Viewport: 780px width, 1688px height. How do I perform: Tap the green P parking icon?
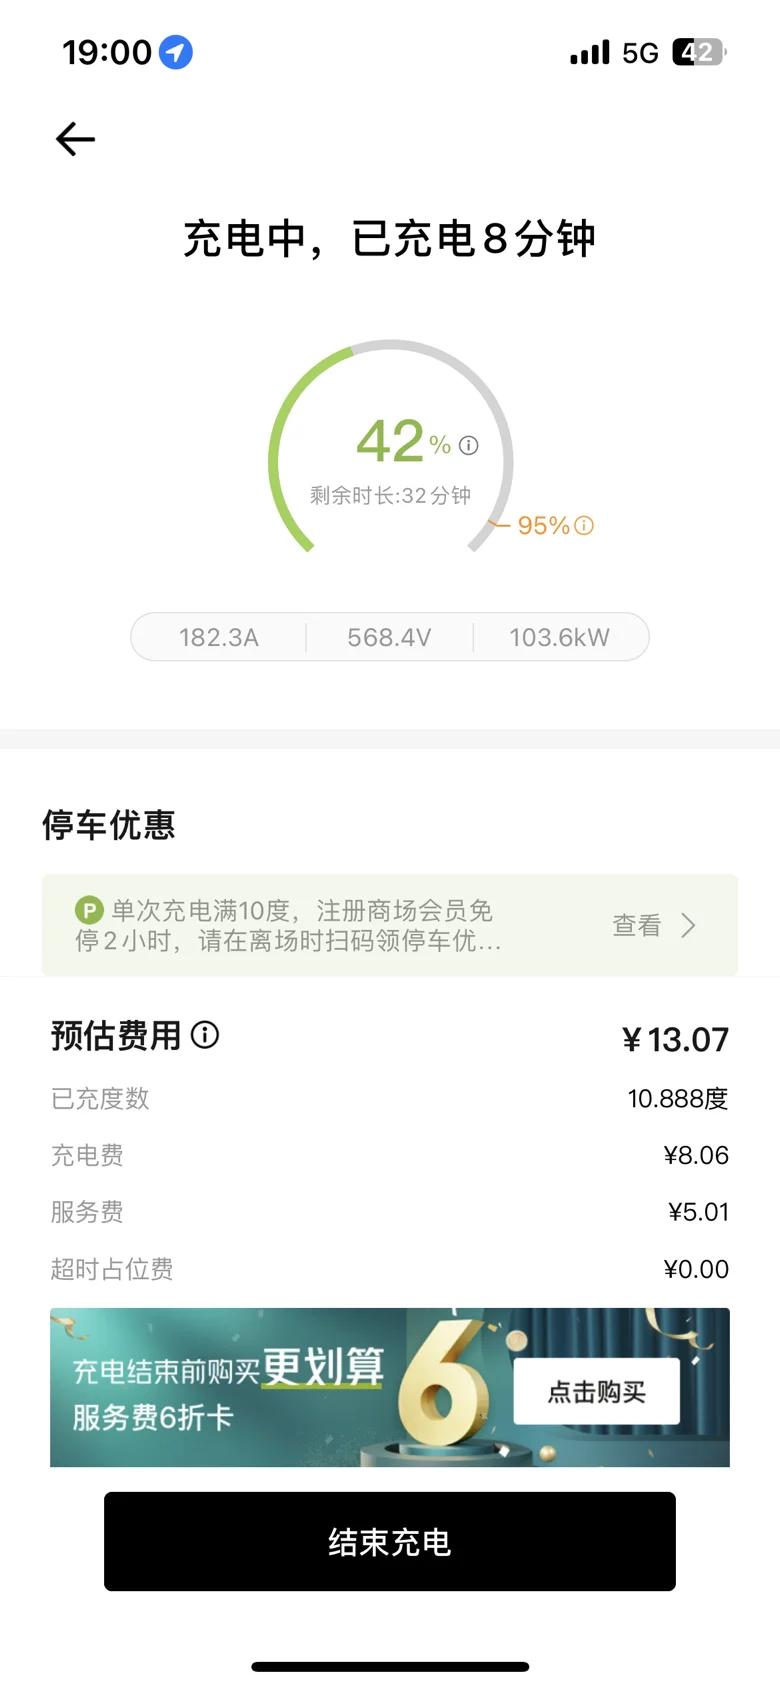point(89,910)
